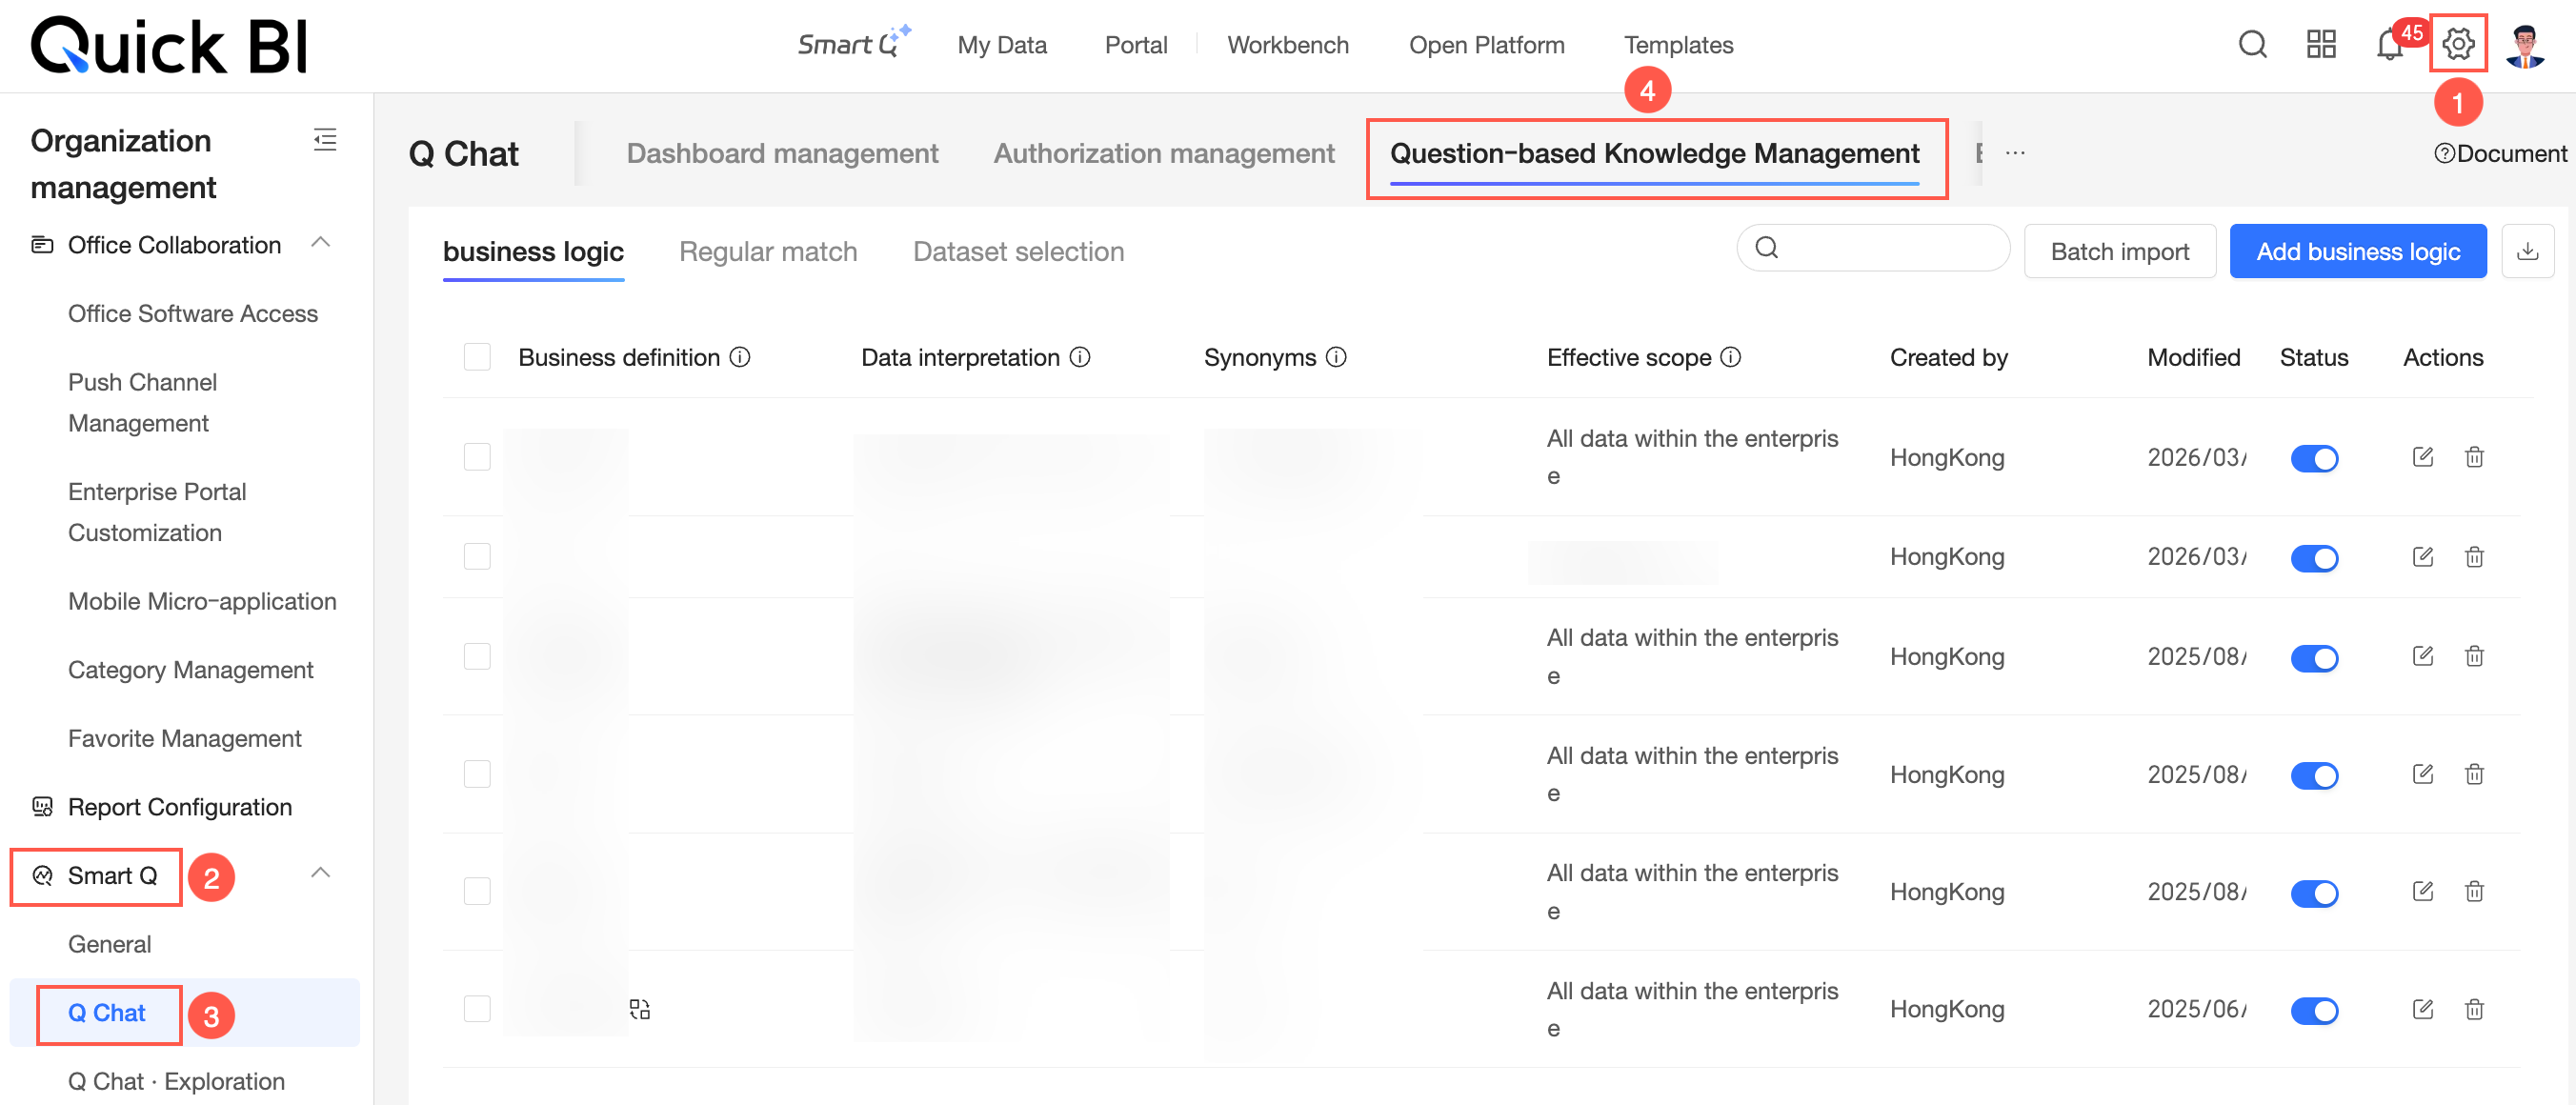
Task: Toggle status switch of the 2025/06 row
Action: [x=2314, y=1010]
